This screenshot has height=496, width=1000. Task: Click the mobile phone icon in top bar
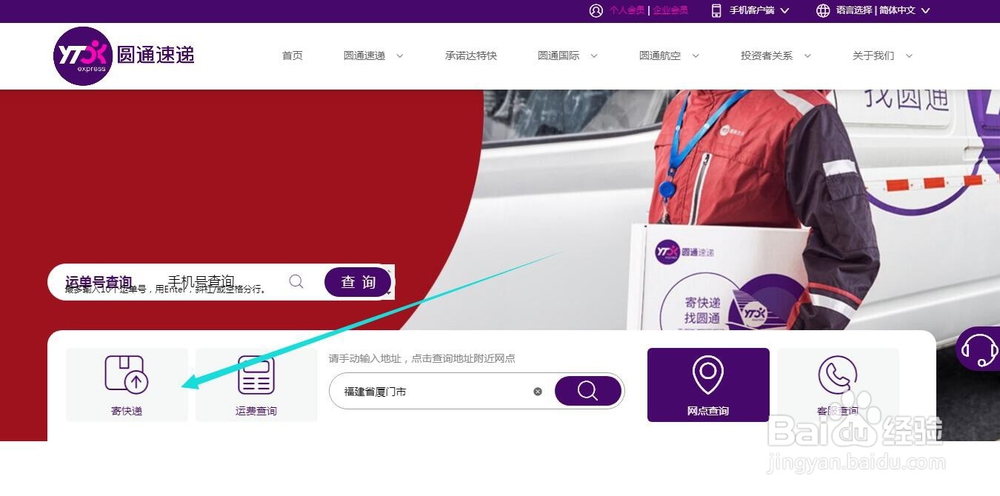coord(716,11)
